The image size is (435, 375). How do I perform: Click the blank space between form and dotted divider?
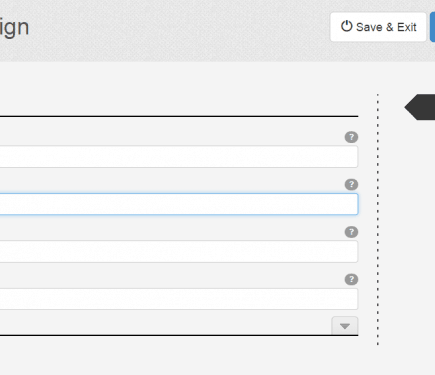(367, 219)
